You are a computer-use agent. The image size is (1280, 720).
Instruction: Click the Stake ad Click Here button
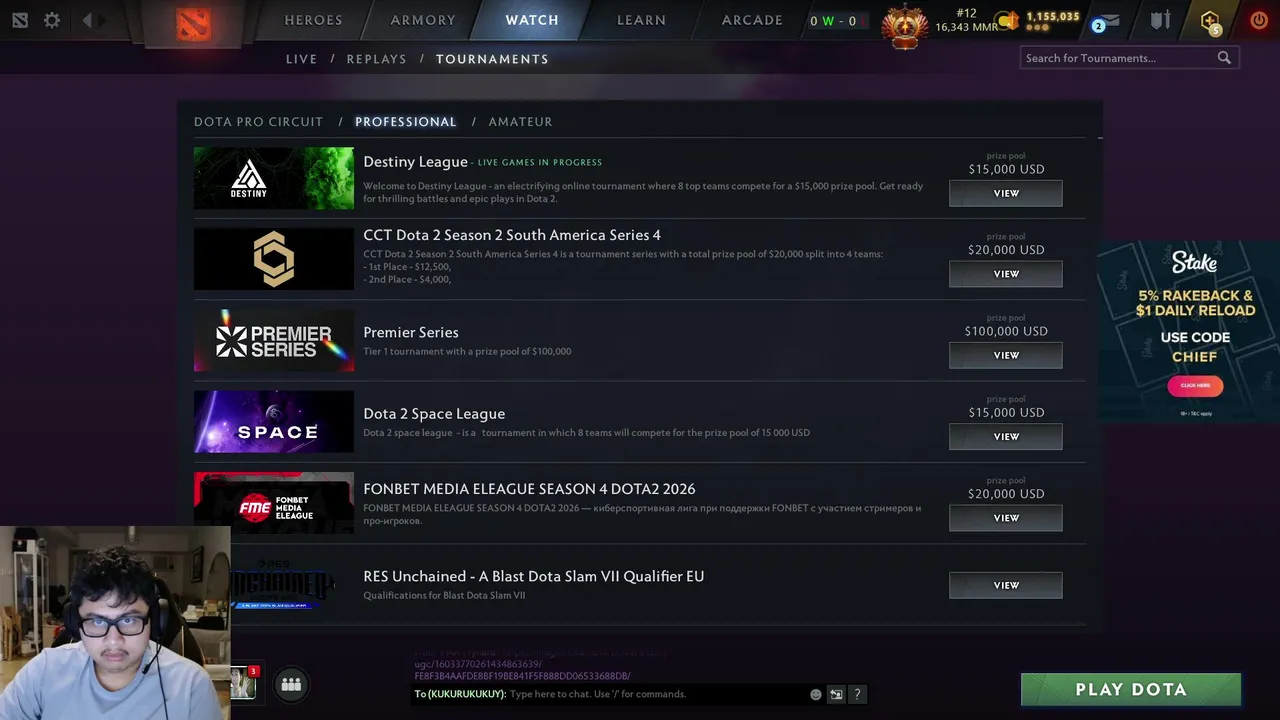(1195, 385)
